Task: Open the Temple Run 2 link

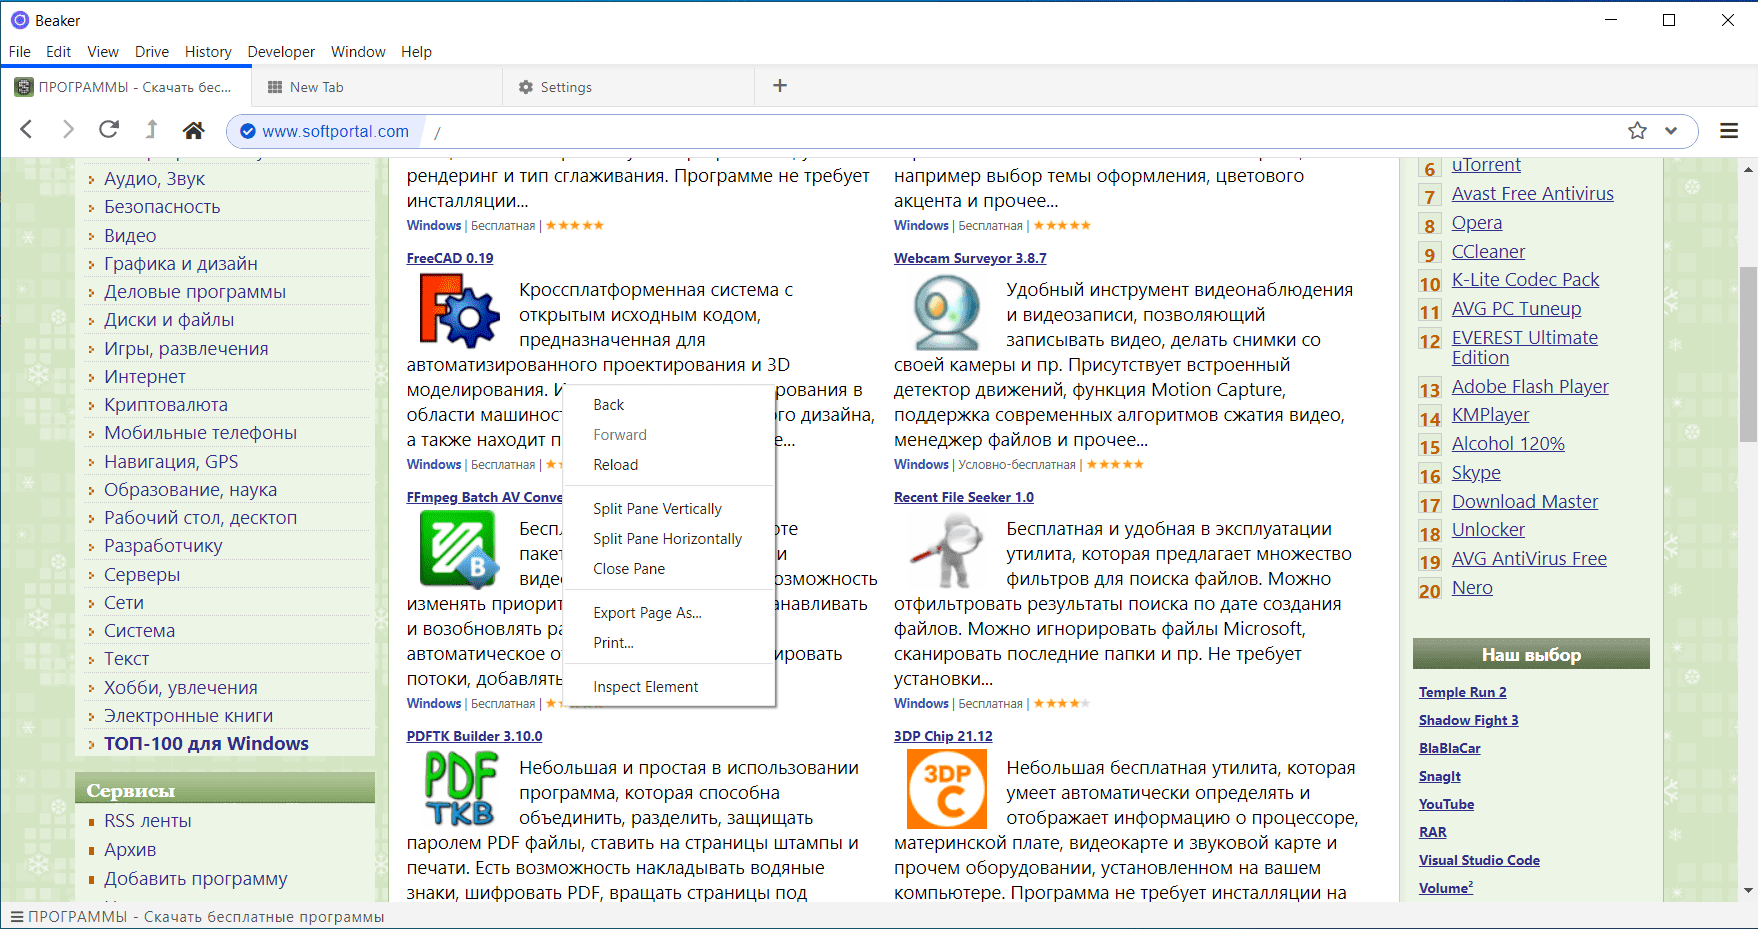Action: point(1462,692)
